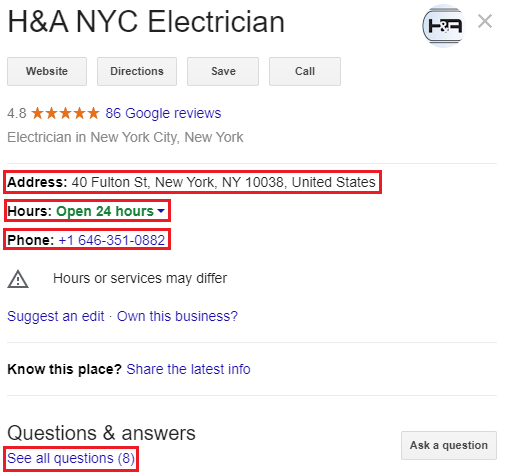The width and height of the screenshot is (509, 475).
Task: Click the H&A business logo icon
Action: (x=444, y=26)
